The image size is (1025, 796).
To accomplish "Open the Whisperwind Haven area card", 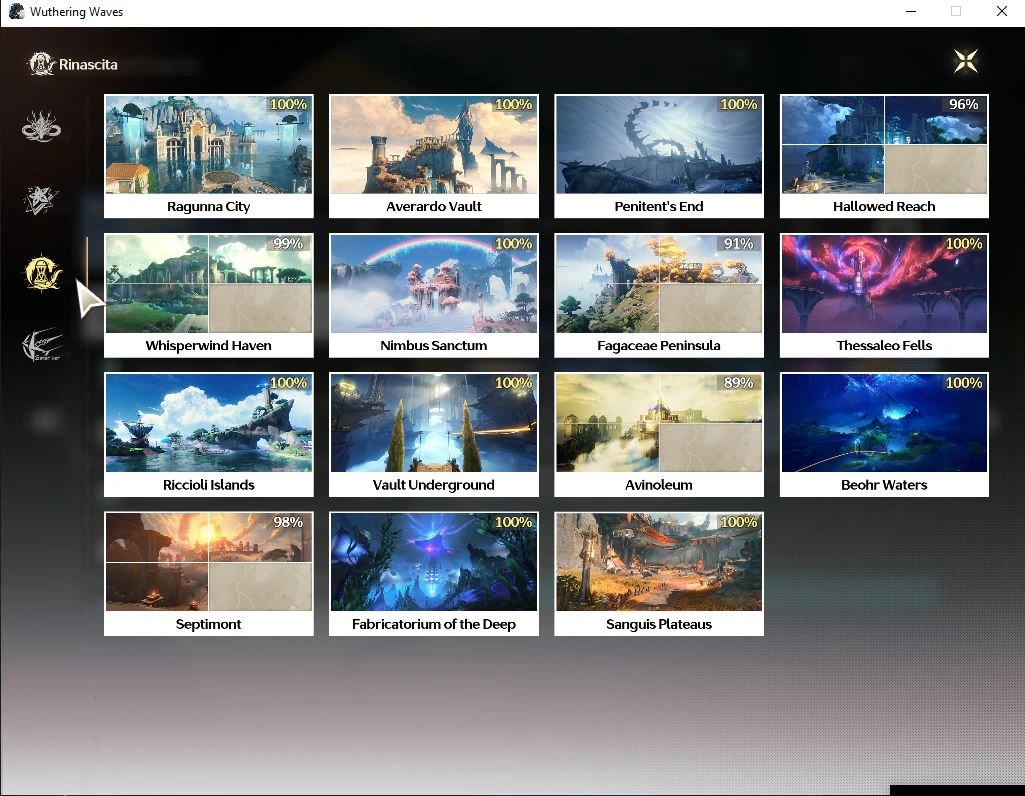I will [x=209, y=295].
